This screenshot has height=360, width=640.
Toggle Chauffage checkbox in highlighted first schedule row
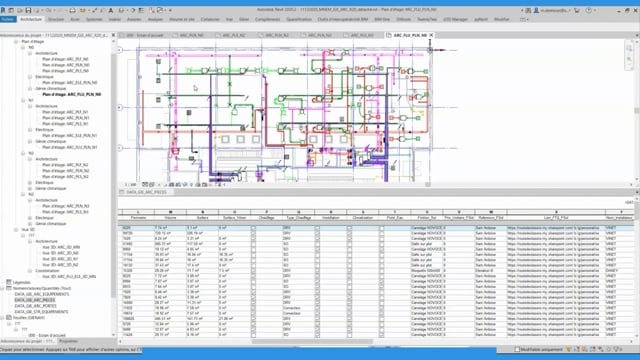[253, 228]
